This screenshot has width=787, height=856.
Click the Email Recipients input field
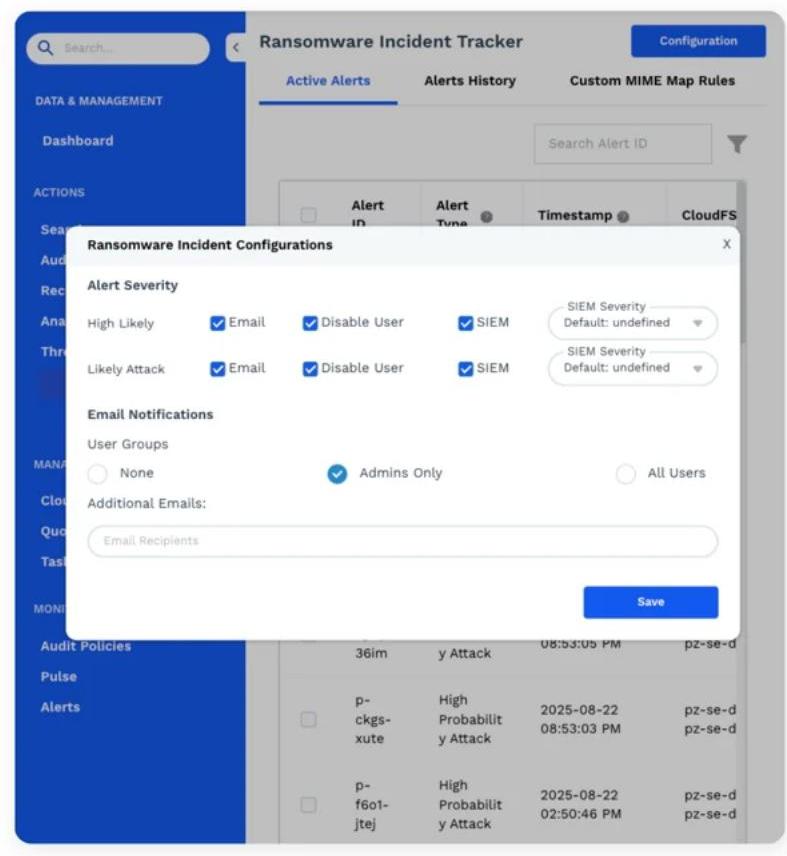pyautogui.click(x=403, y=541)
